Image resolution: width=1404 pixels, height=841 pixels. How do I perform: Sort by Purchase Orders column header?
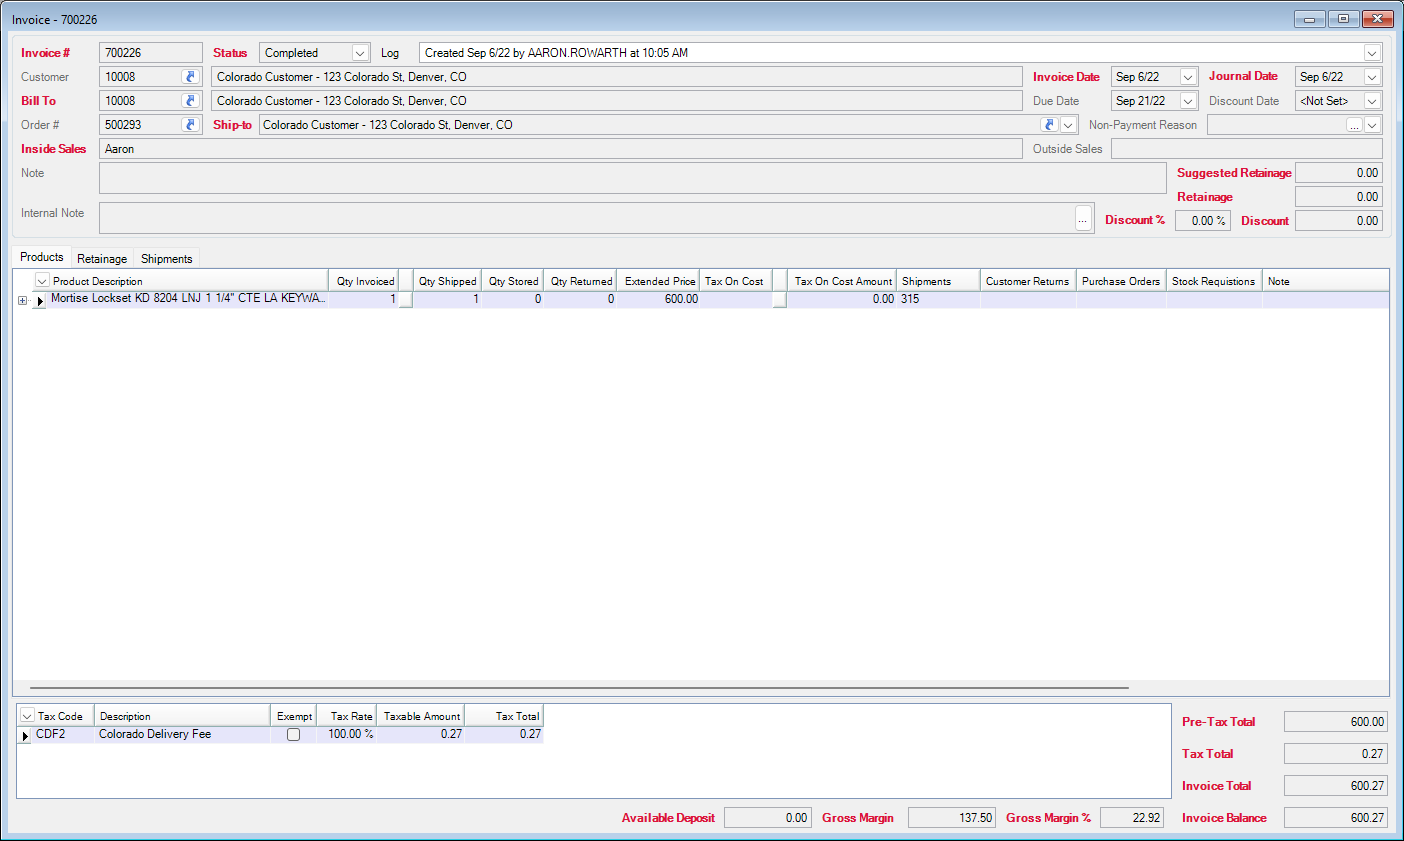[1121, 281]
